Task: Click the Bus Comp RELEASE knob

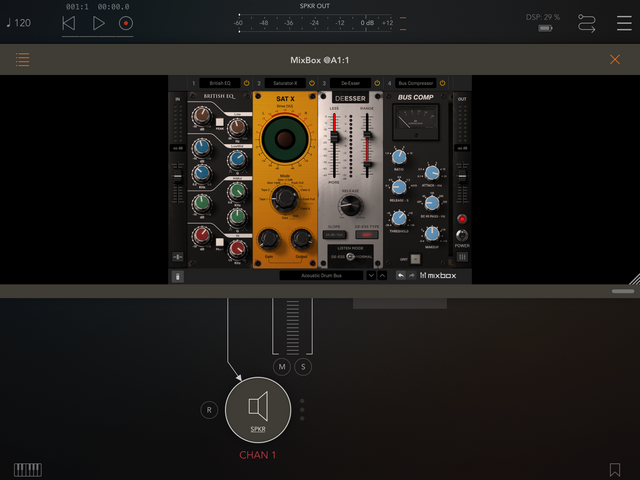Action: pos(399,187)
